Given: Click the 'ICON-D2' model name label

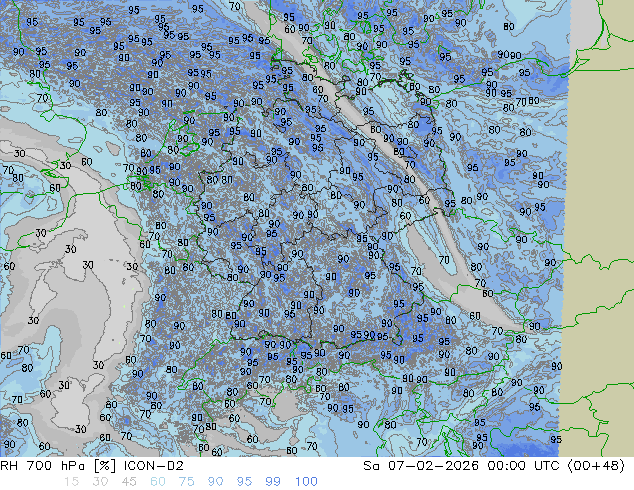Looking at the screenshot, I should pos(154,466).
